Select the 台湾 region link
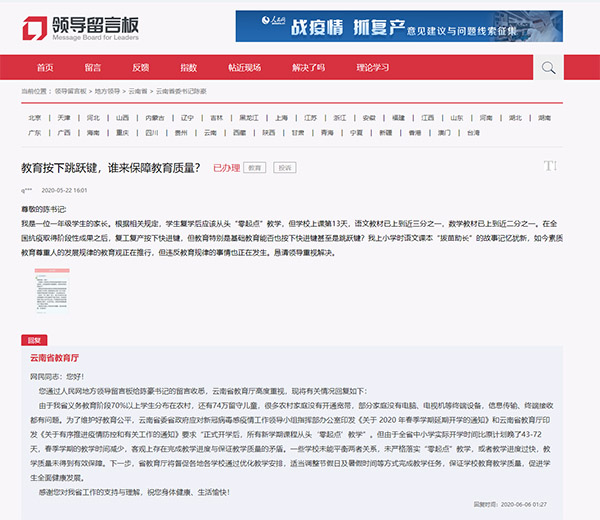This screenshot has height=520, width=600. click(x=473, y=133)
